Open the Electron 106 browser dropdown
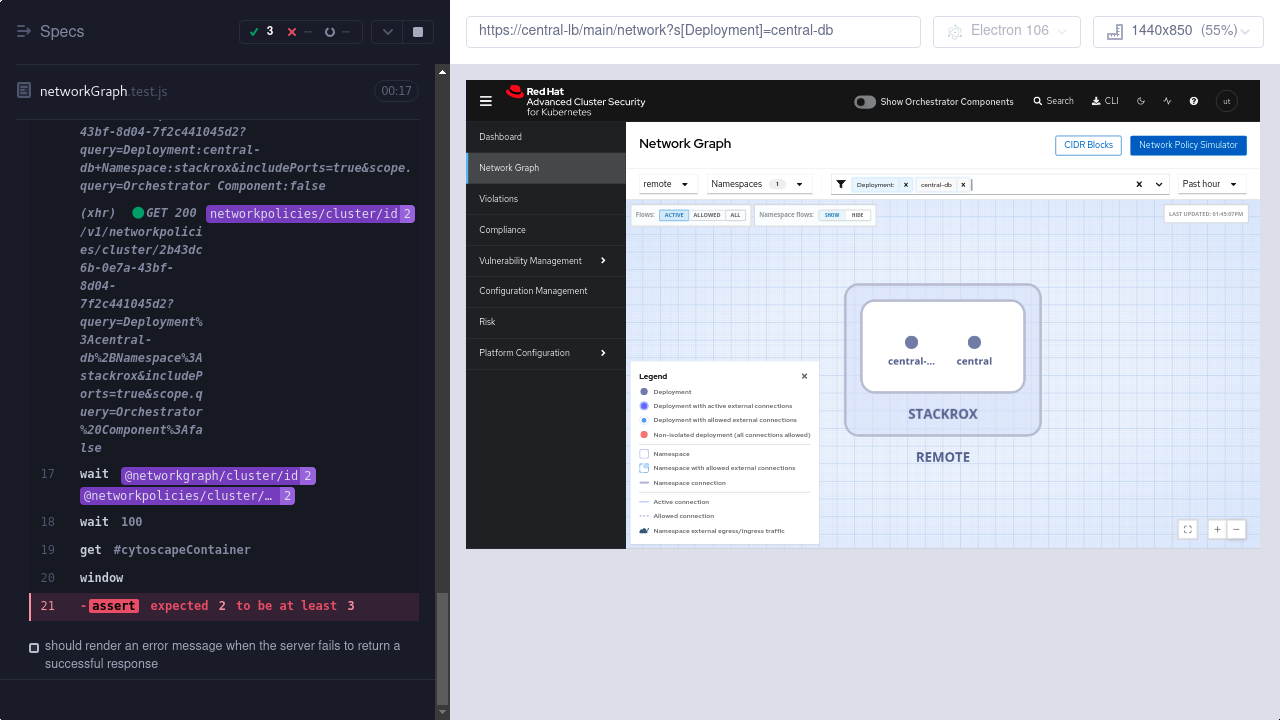Viewport: 1280px width, 720px height. click(1007, 31)
